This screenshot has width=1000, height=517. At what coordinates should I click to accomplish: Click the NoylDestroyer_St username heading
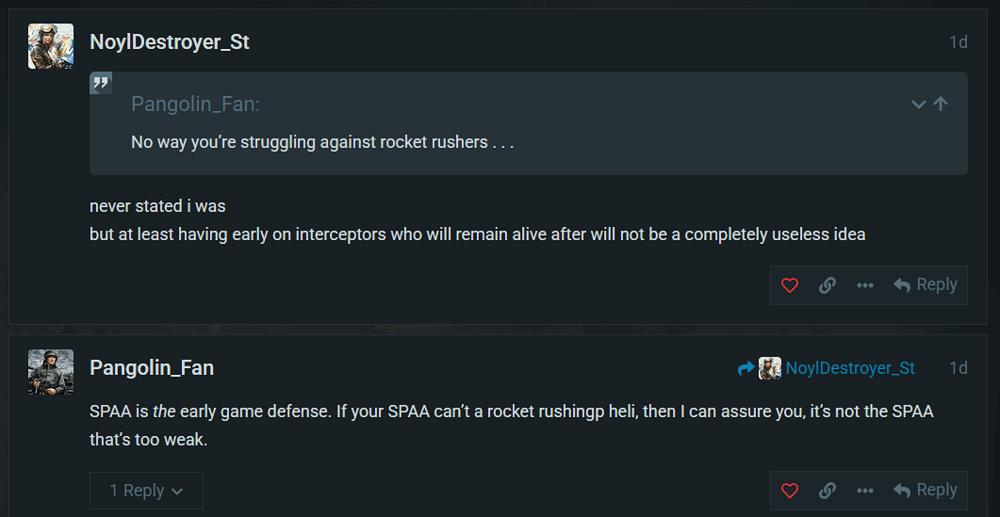(x=169, y=42)
